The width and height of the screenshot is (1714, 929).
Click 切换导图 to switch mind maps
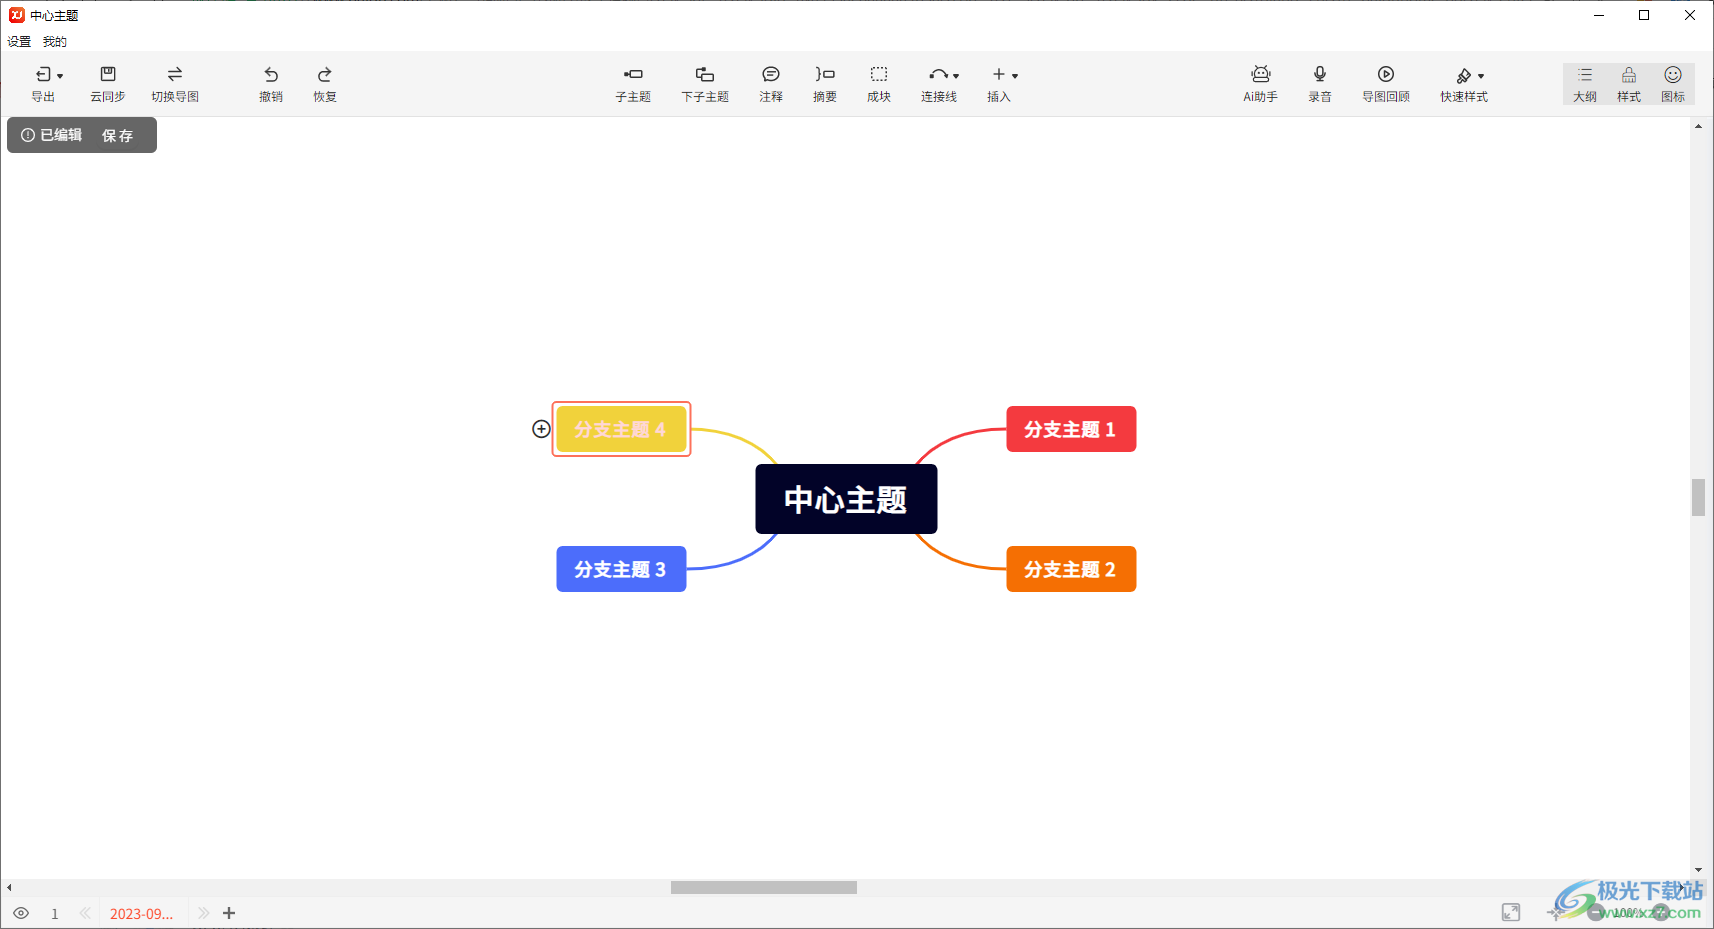point(175,84)
